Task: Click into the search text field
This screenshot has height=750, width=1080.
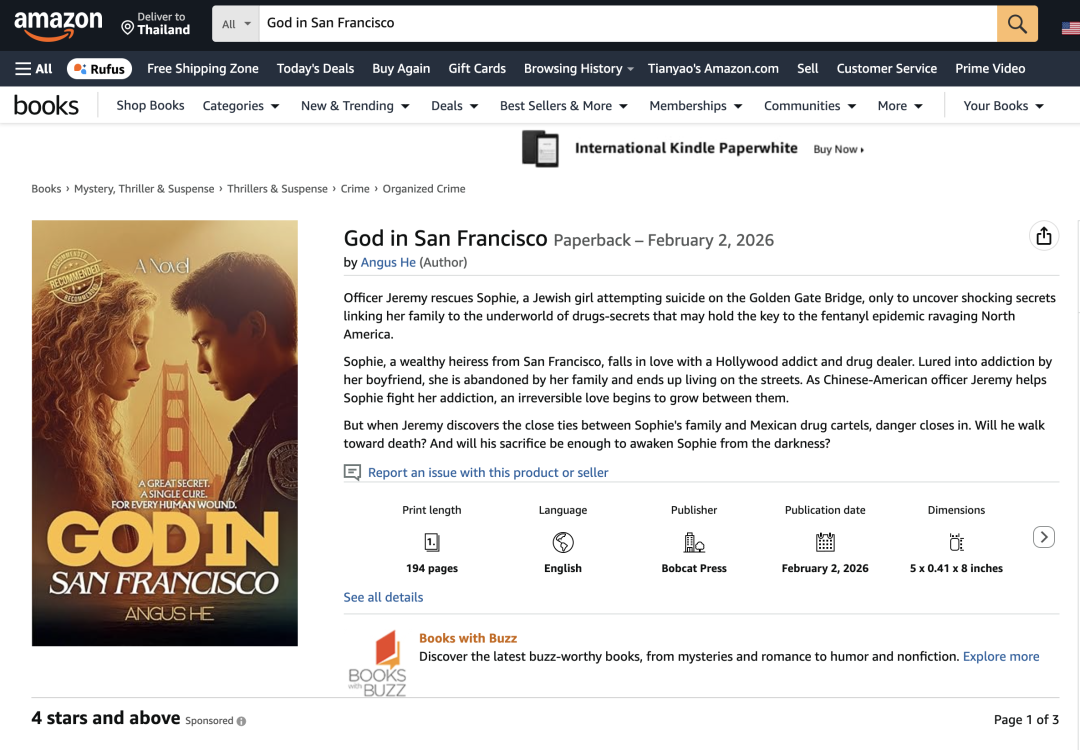Action: tap(625, 23)
